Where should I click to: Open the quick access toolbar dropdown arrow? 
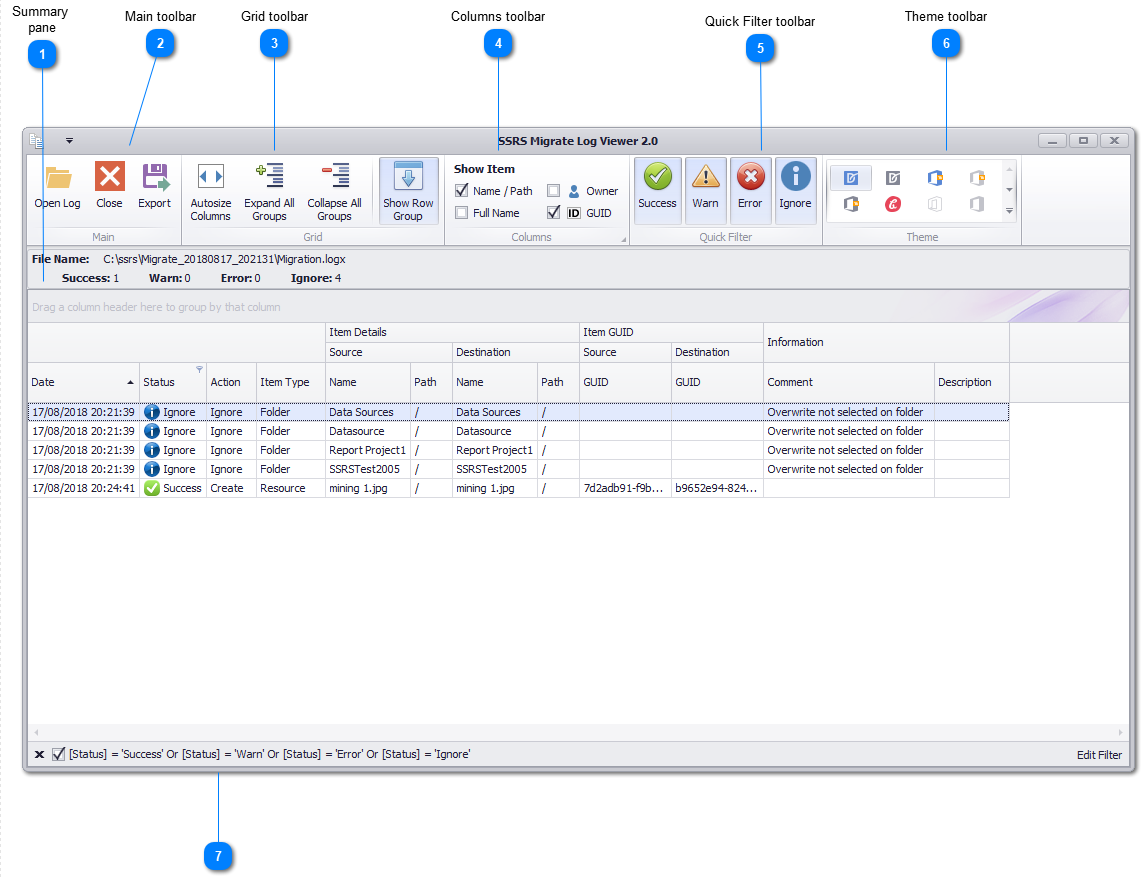pos(69,140)
